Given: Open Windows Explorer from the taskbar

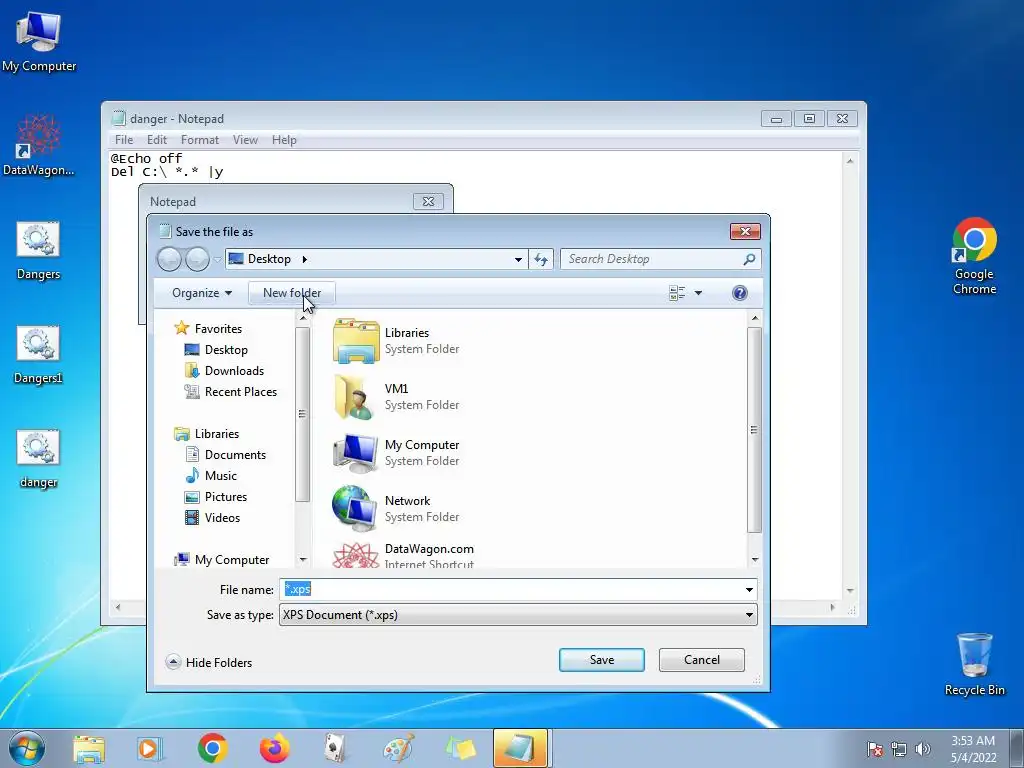Looking at the screenshot, I should click(89, 748).
